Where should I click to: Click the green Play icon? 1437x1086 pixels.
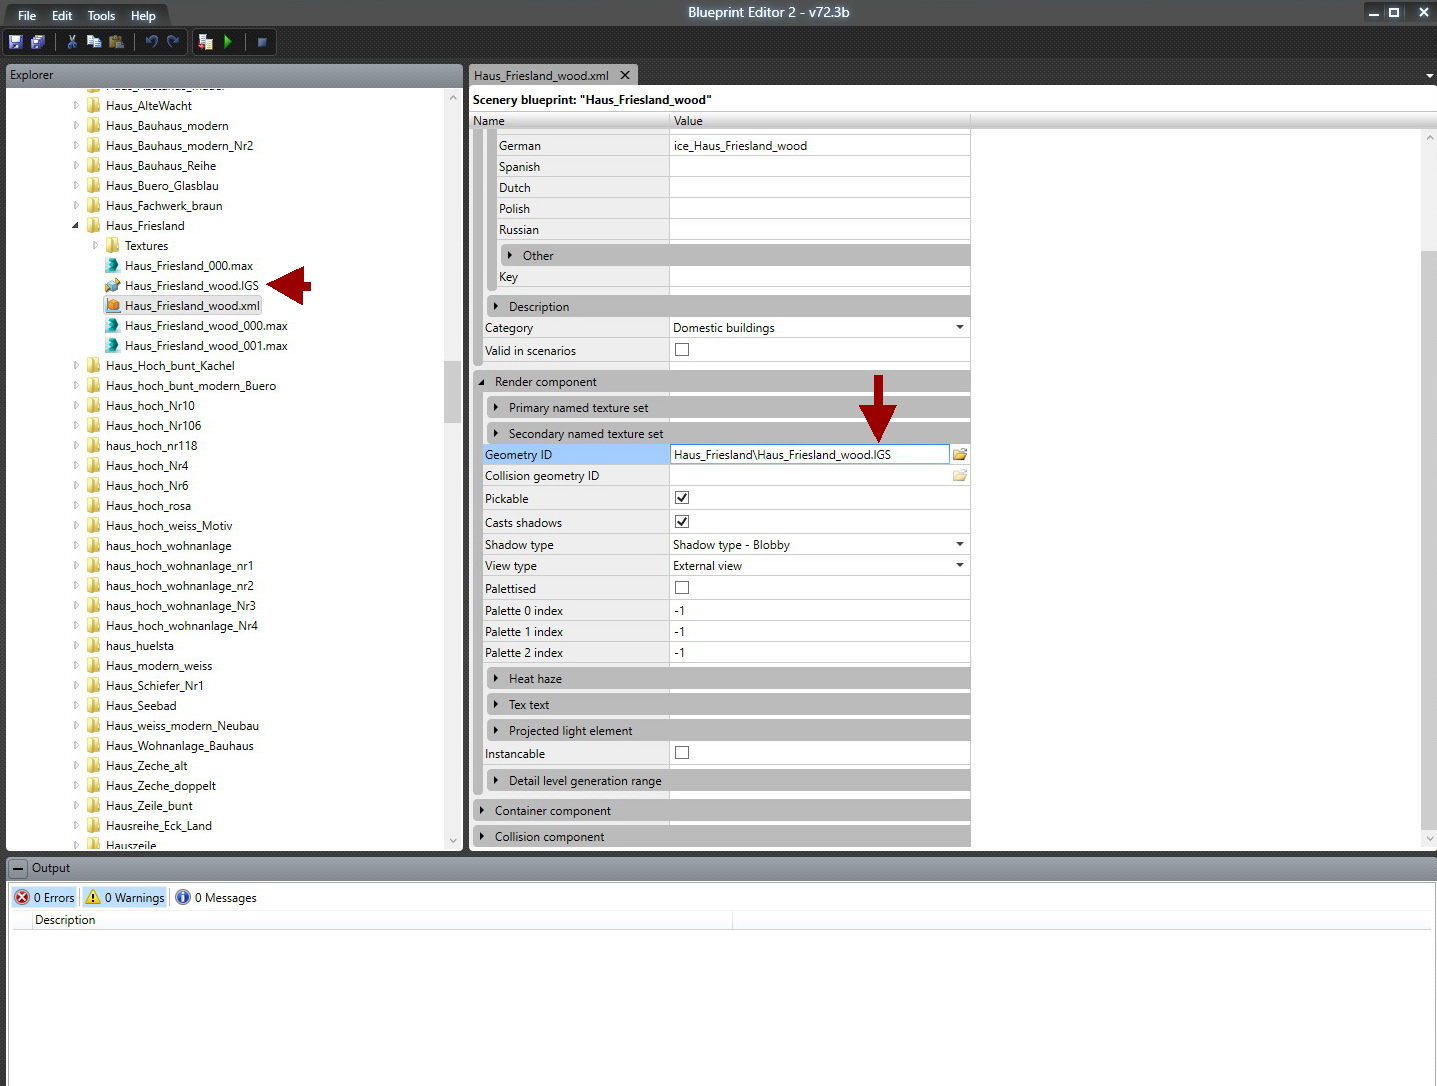(x=228, y=42)
